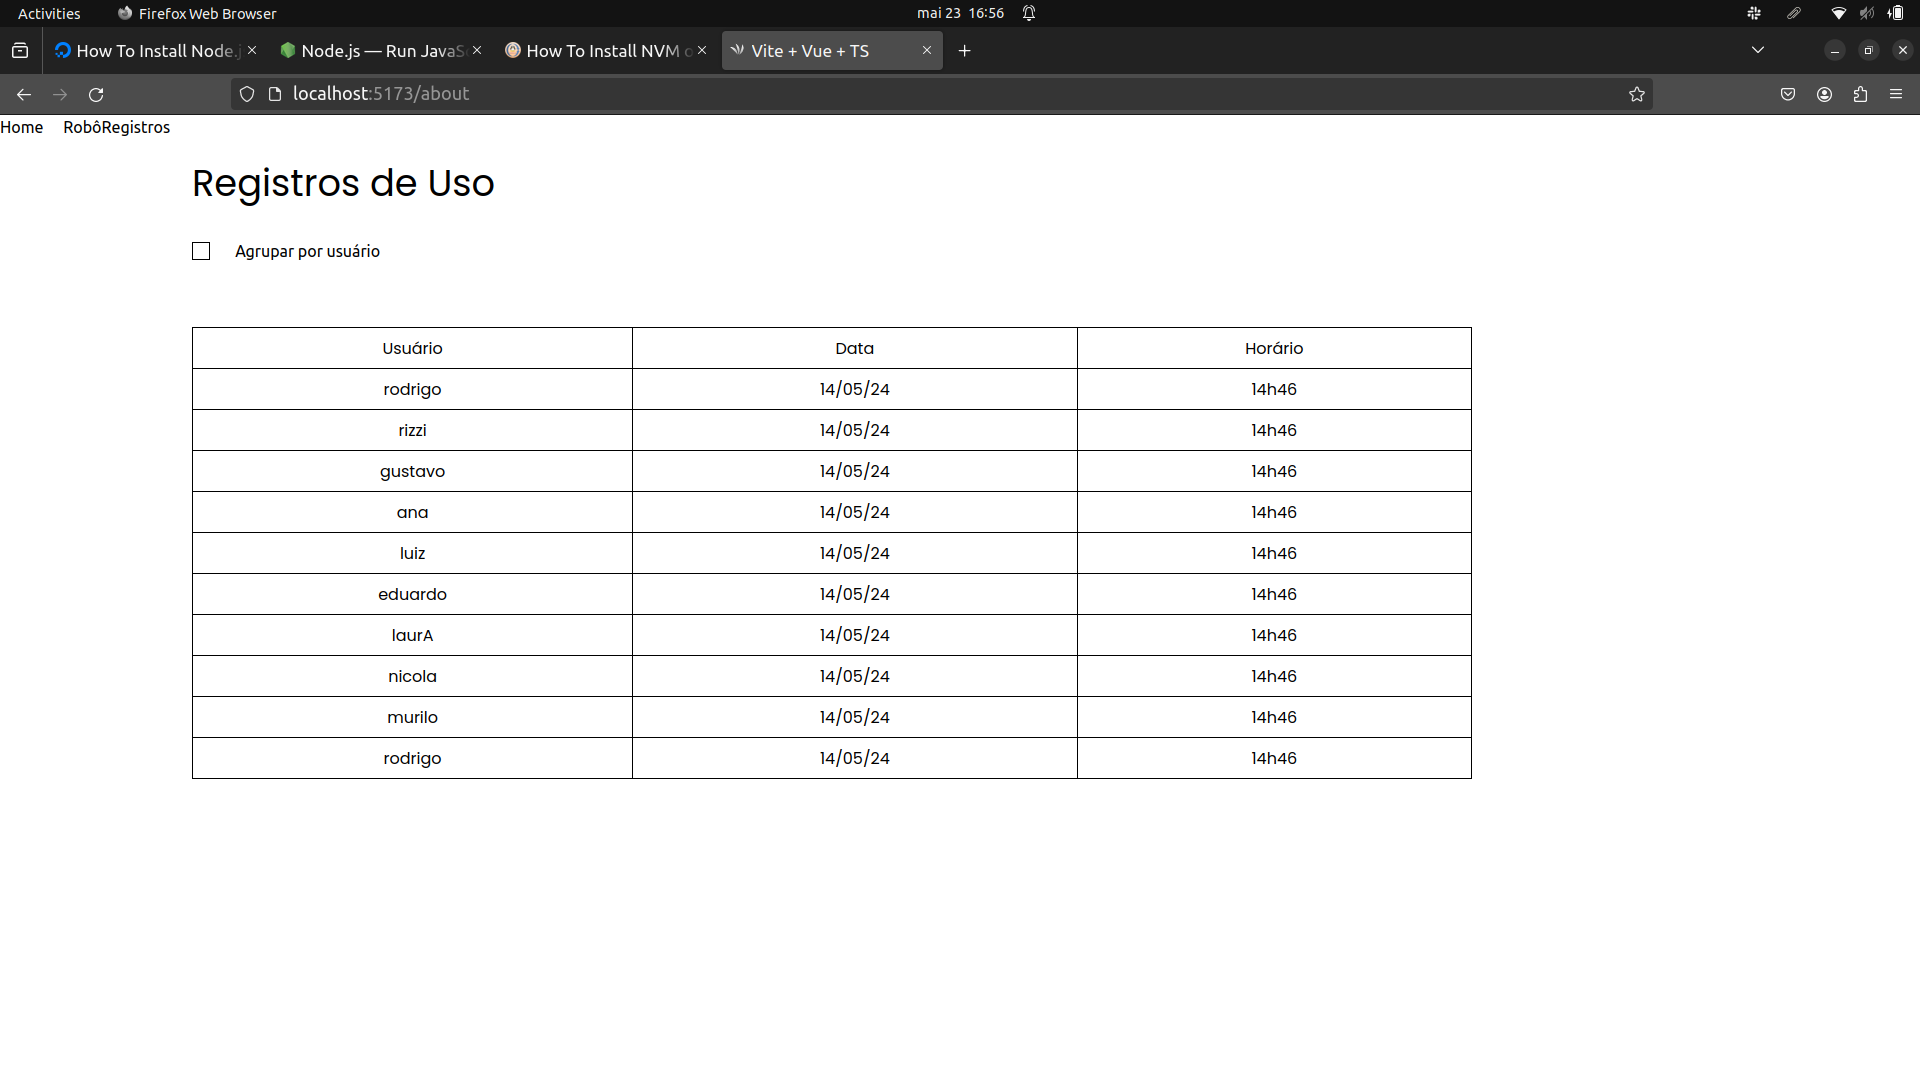The width and height of the screenshot is (1920, 1080).
Task: Click the Data column header
Action: [854, 348]
